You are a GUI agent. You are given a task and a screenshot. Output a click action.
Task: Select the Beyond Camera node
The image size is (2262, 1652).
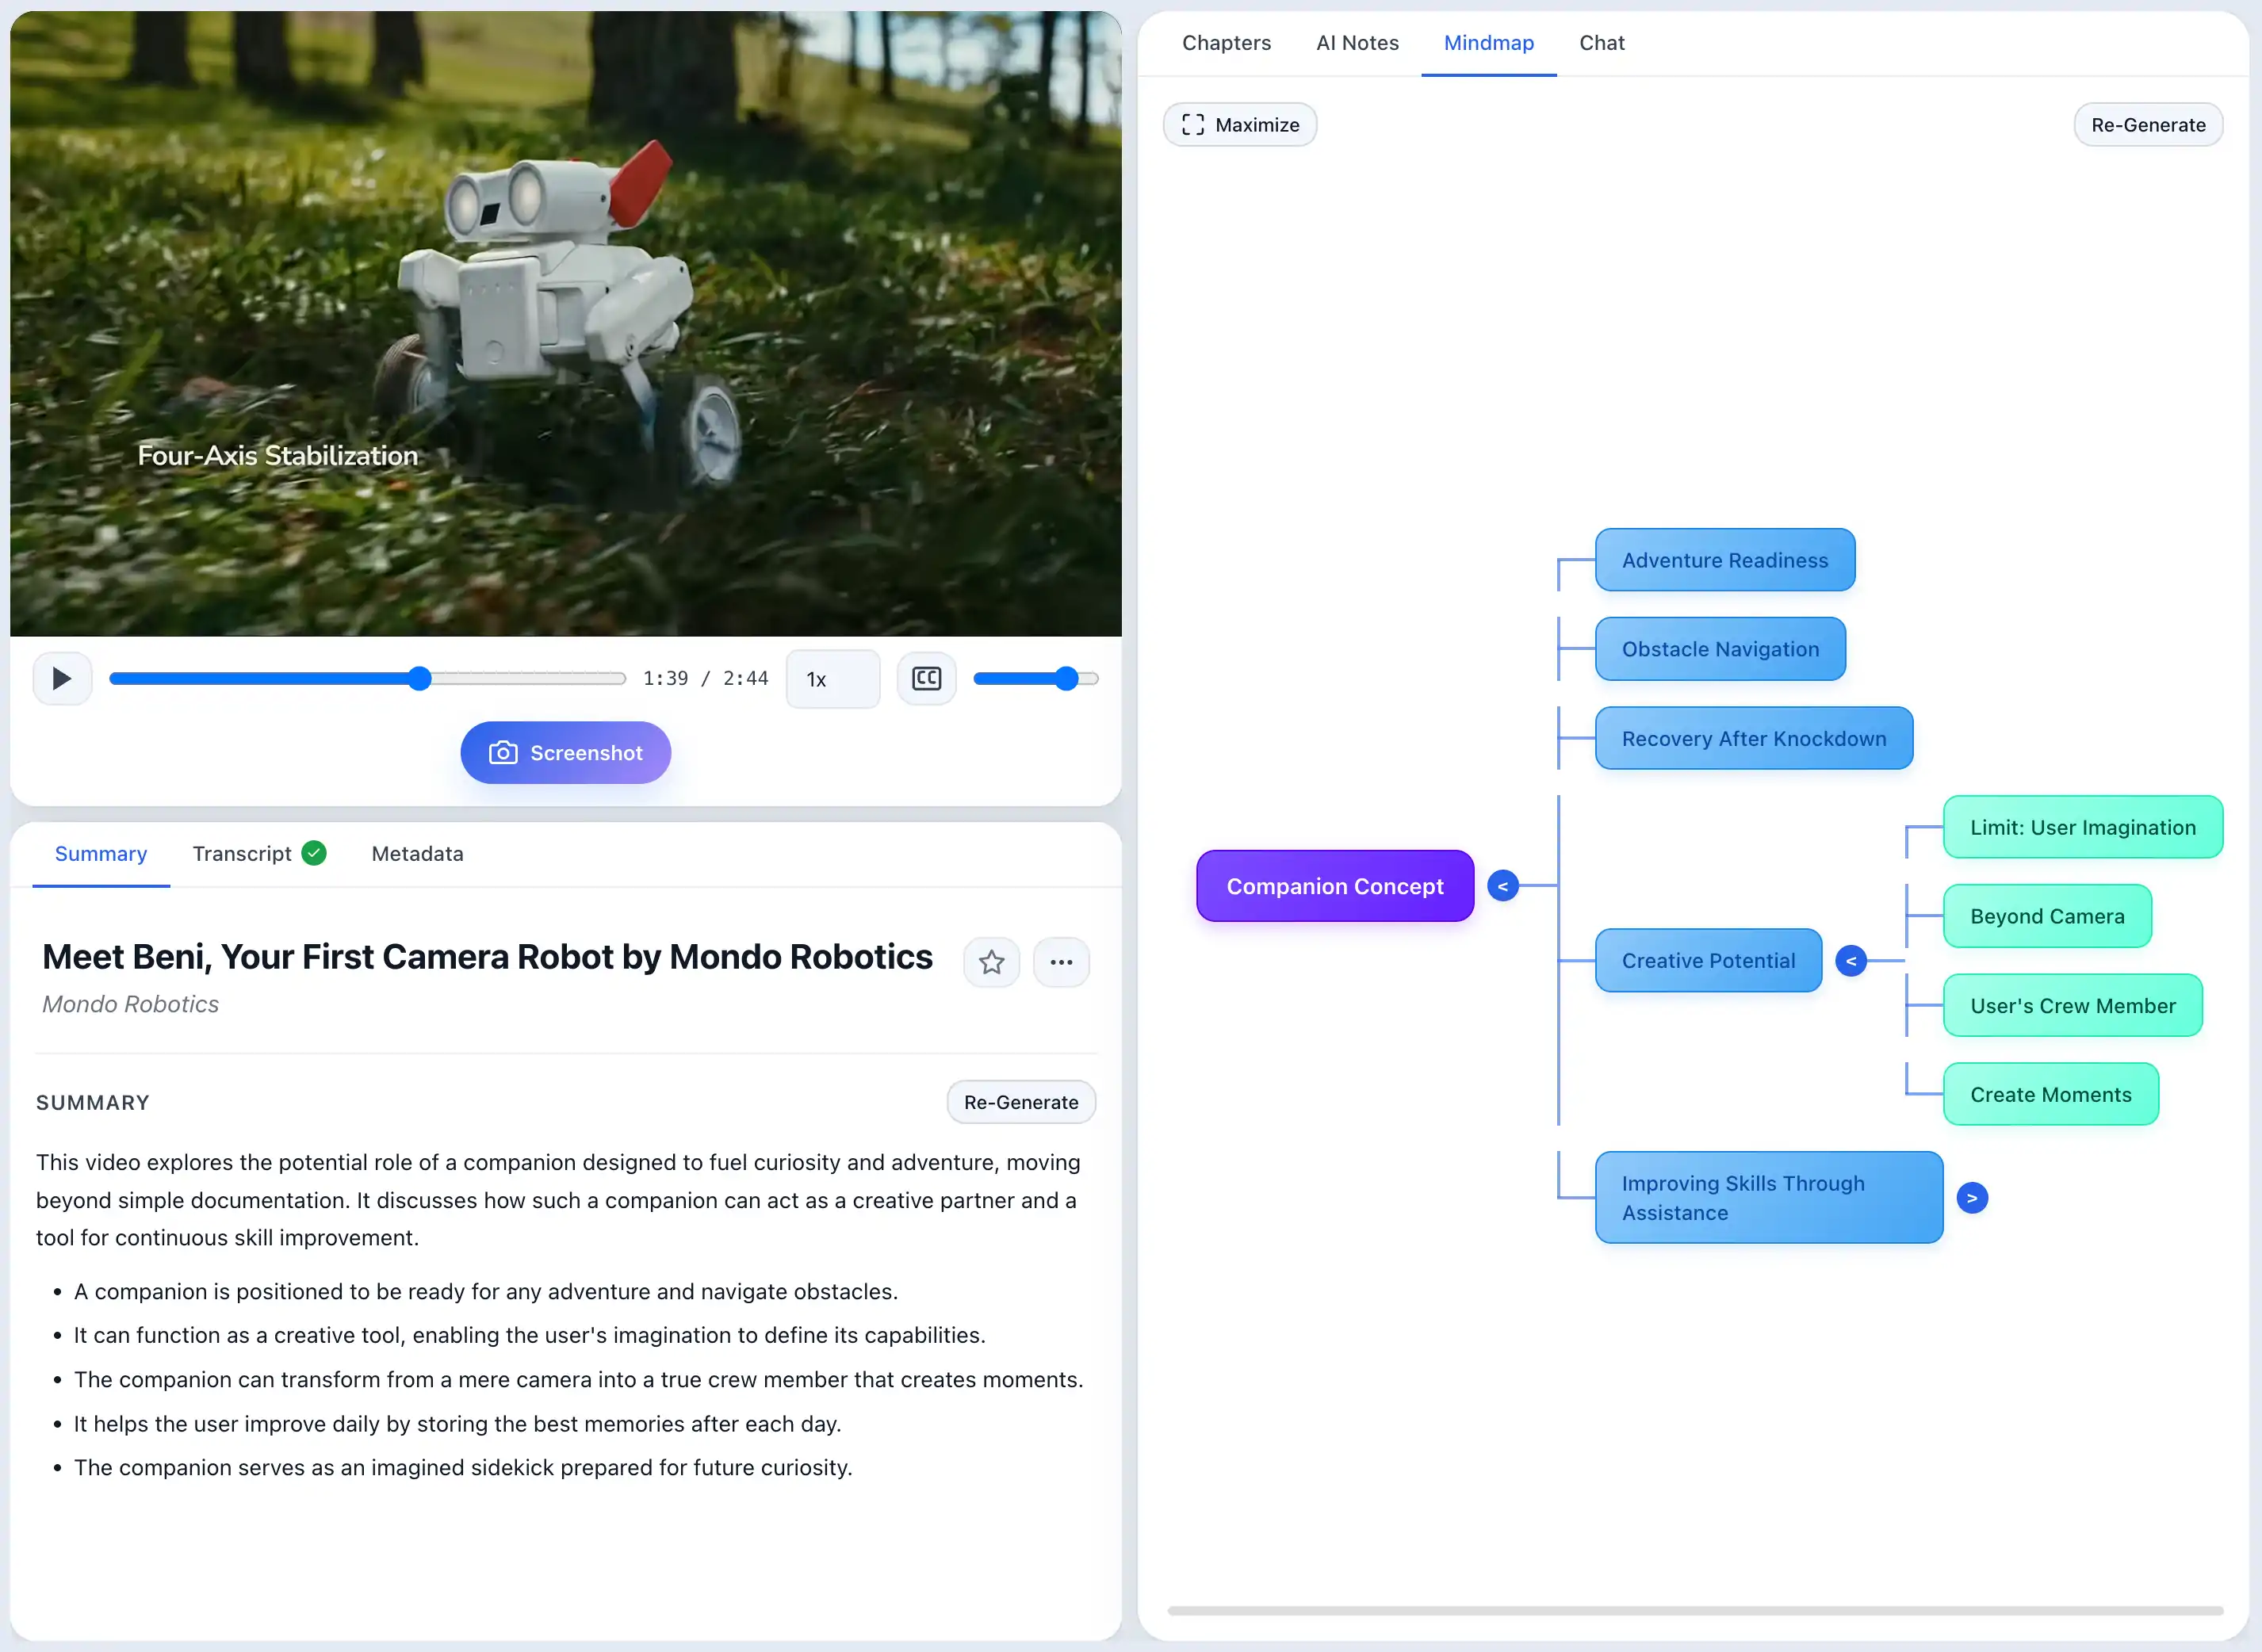point(2047,916)
